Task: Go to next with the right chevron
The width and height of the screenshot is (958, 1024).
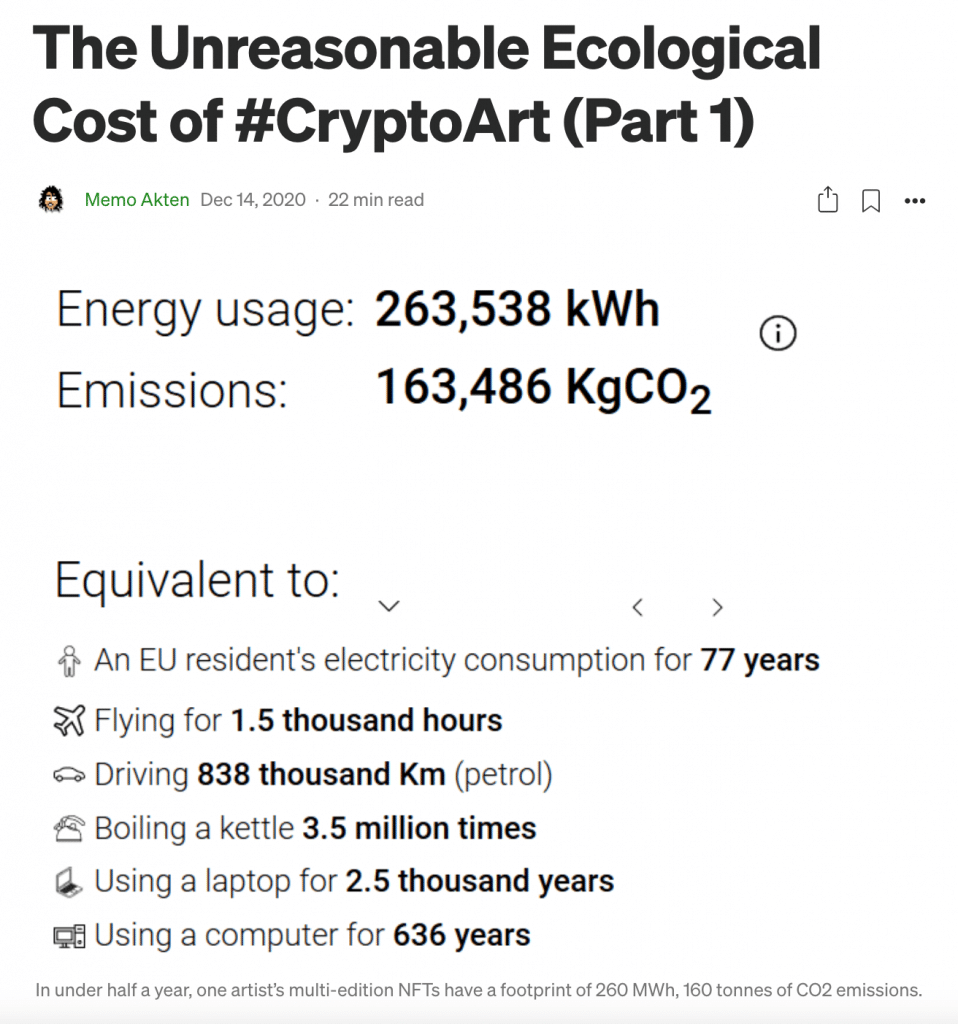Action: pyautogui.click(x=717, y=607)
